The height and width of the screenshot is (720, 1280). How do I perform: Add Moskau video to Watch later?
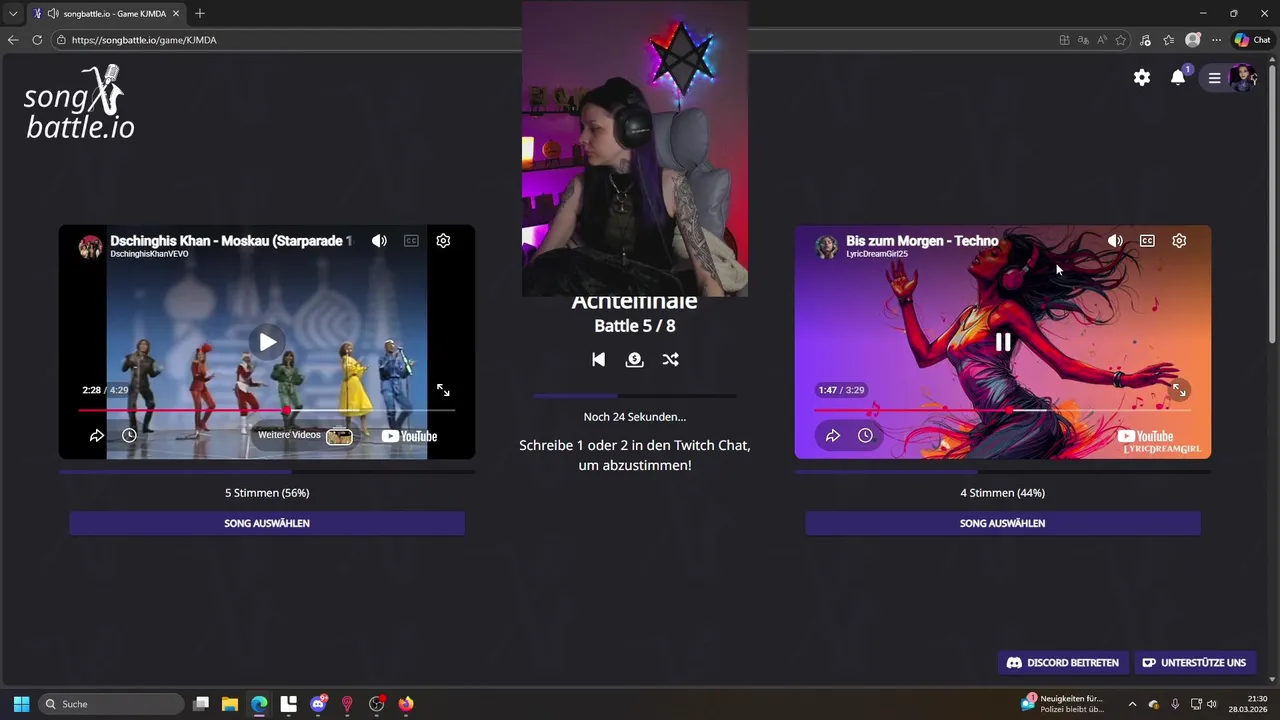point(129,435)
